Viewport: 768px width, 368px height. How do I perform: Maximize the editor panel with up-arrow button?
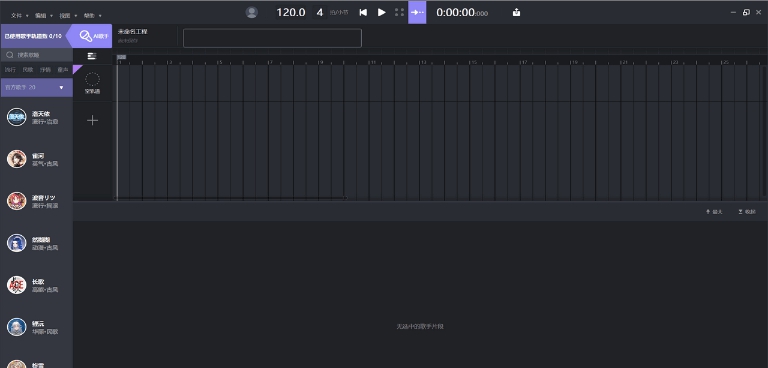714,212
